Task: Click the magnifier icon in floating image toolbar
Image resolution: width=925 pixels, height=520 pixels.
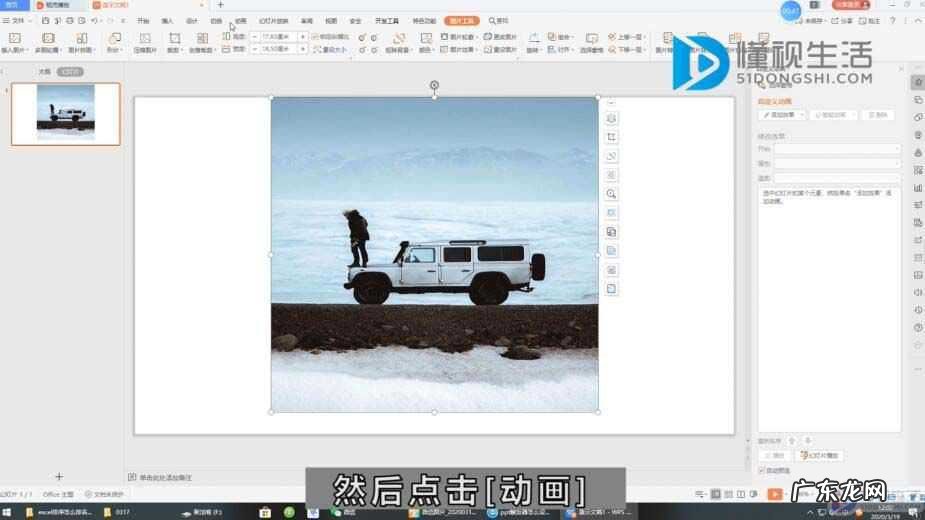Action: (x=611, y=194)
